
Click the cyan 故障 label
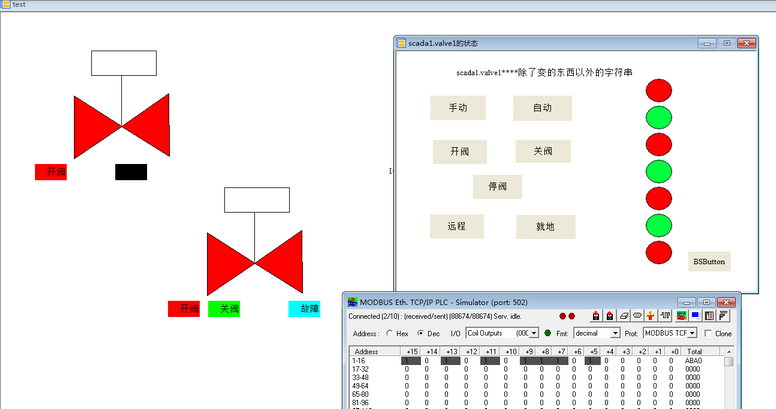coord(304,308)
